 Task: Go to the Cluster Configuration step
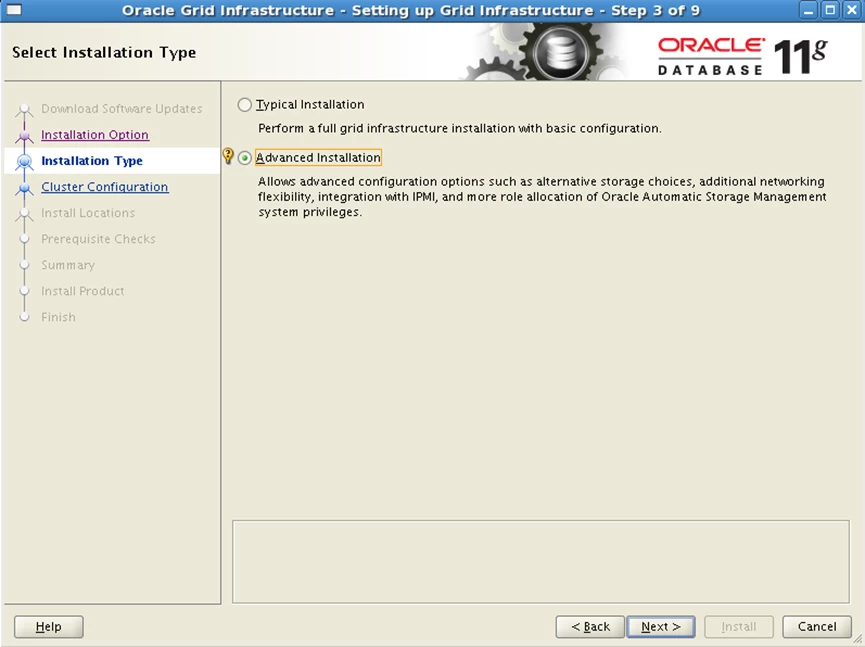pyautogui.click(x=105, y=187)
